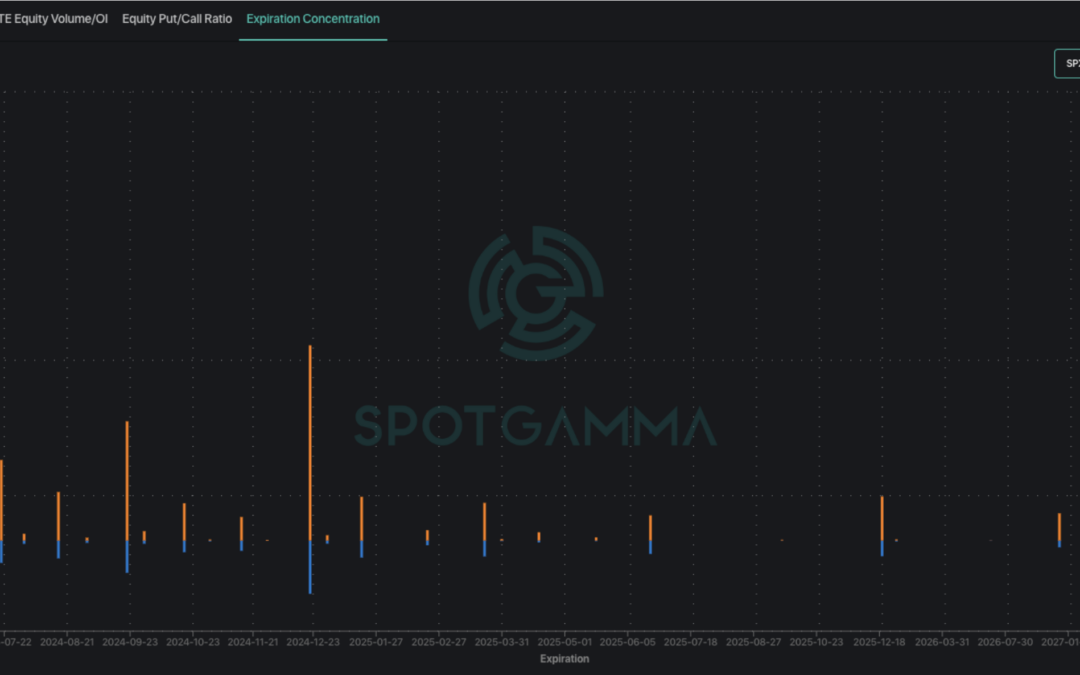Click the tallest orange bar at 2024-12-23

click(x=311, y=443)
